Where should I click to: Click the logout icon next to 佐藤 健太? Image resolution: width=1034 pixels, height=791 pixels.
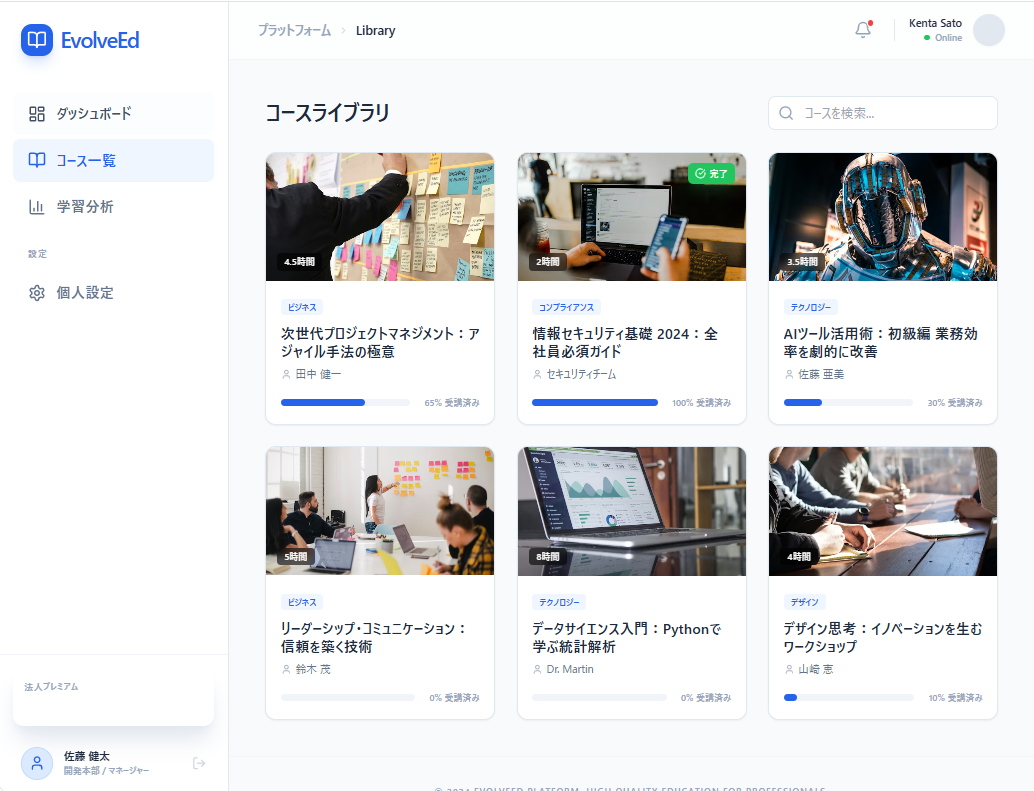(x=198, y=762)
